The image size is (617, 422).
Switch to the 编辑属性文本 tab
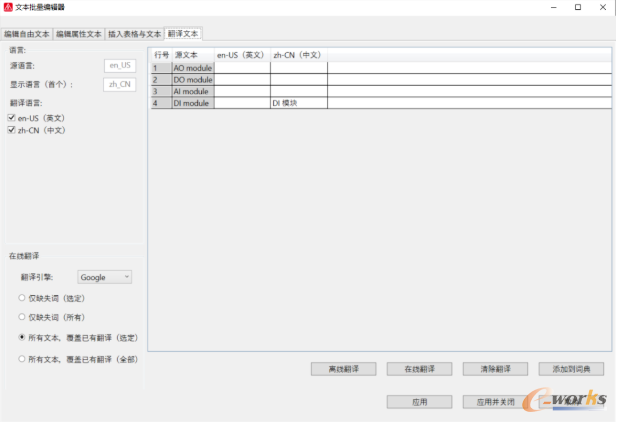tap(79, 34)
